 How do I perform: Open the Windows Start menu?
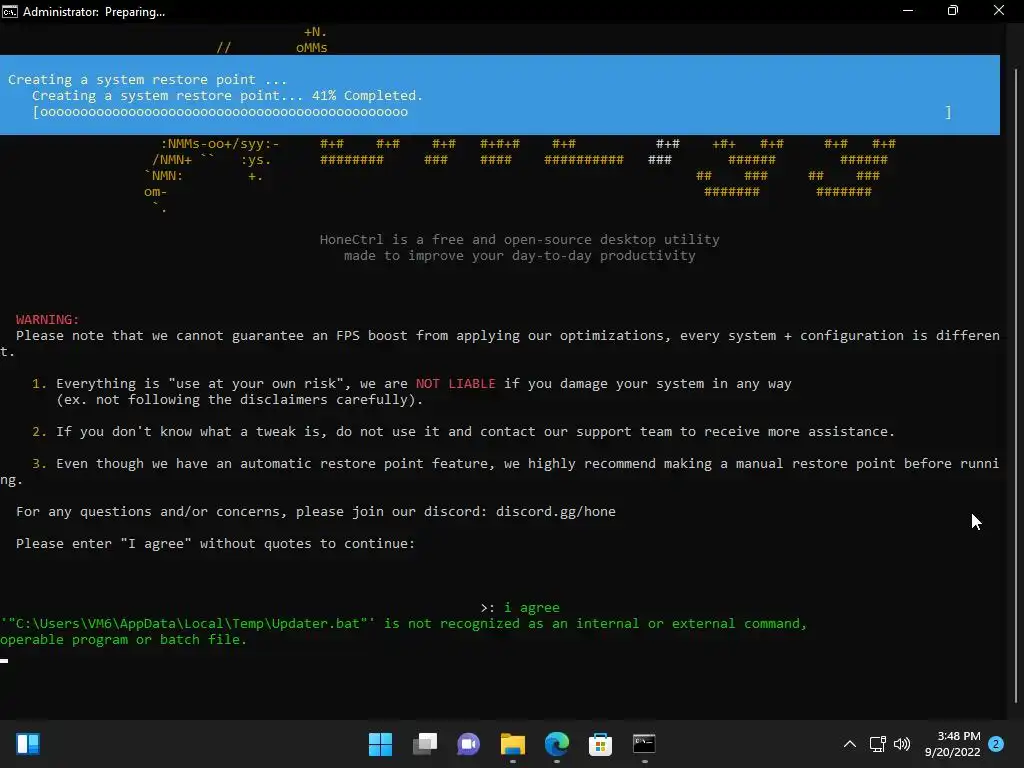380,743
